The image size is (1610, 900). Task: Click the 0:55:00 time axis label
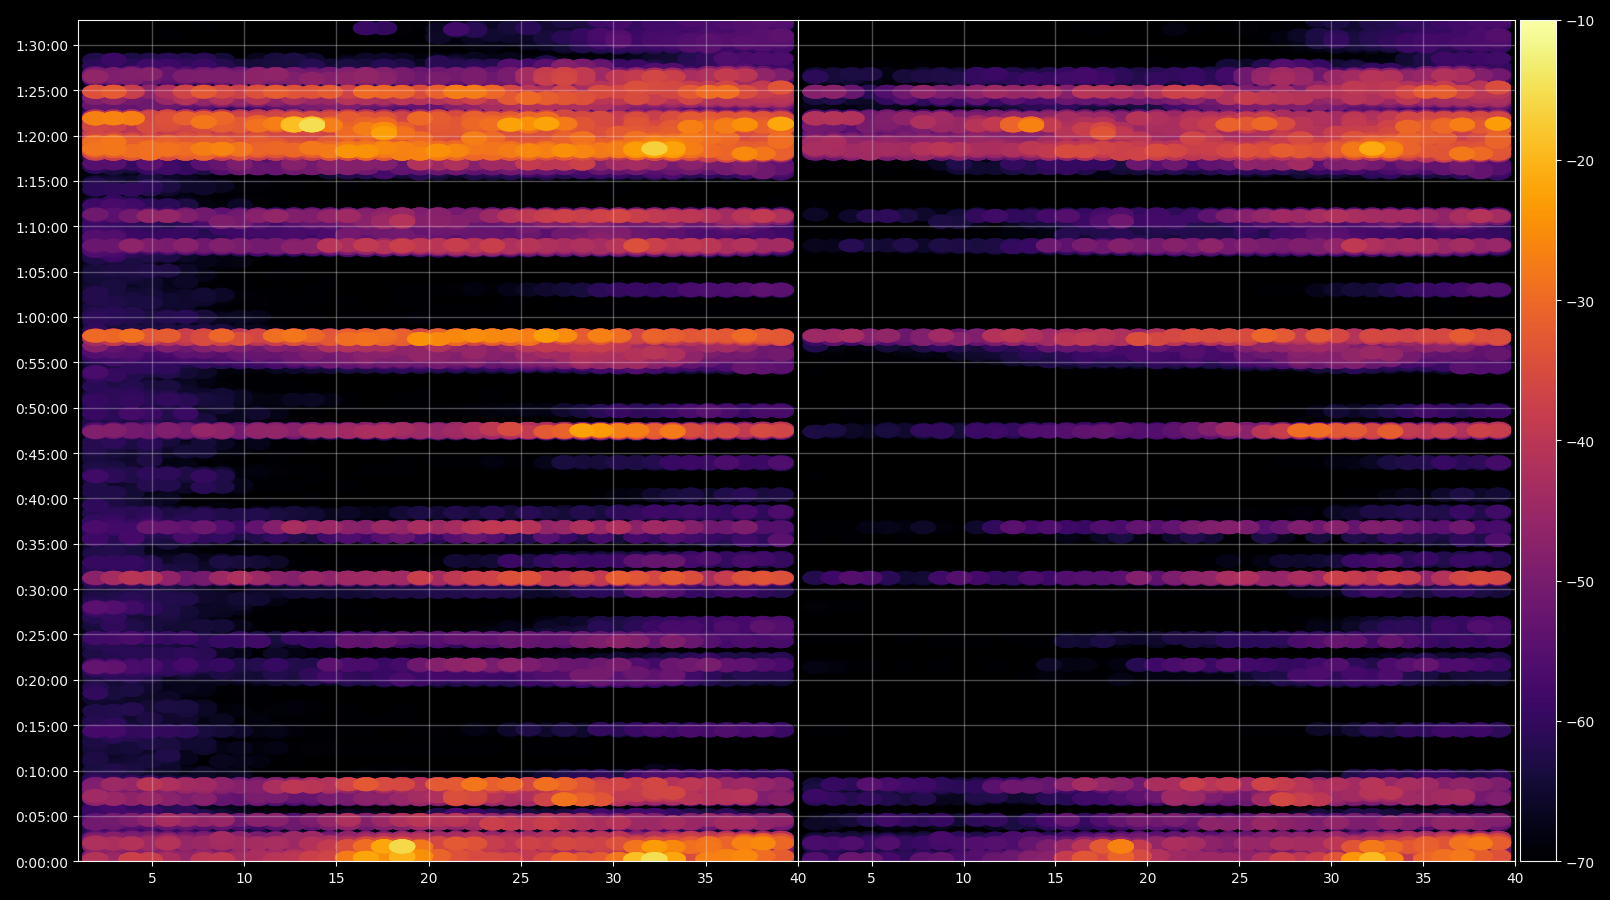pos(42,364)
